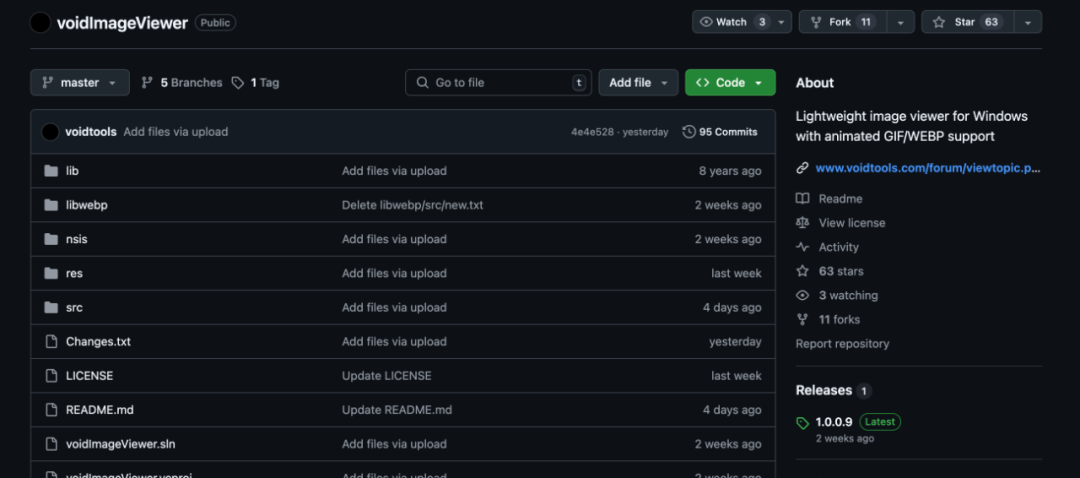Click the Watch button
The width and height of the screenshot is (1080, 478).
(x=732, y=22)
